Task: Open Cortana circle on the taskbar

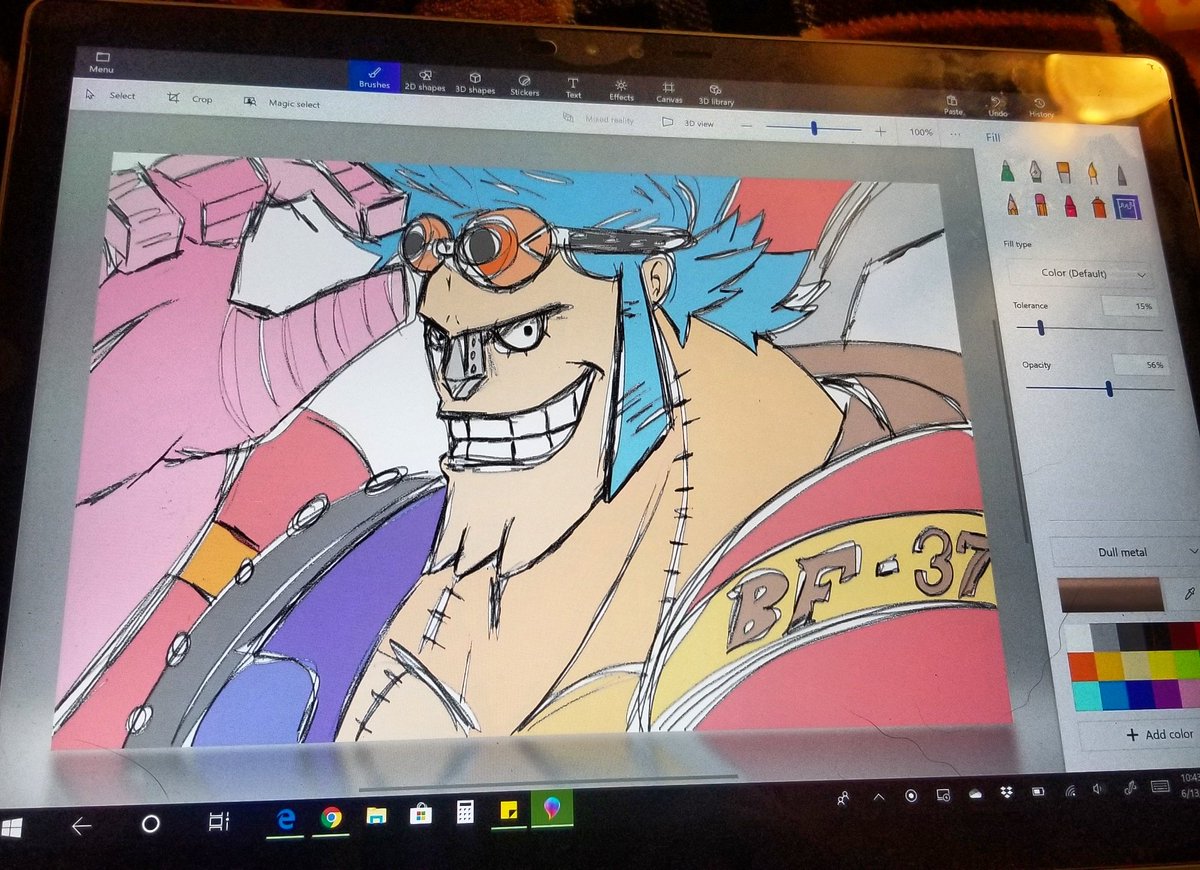Action: 150,824
